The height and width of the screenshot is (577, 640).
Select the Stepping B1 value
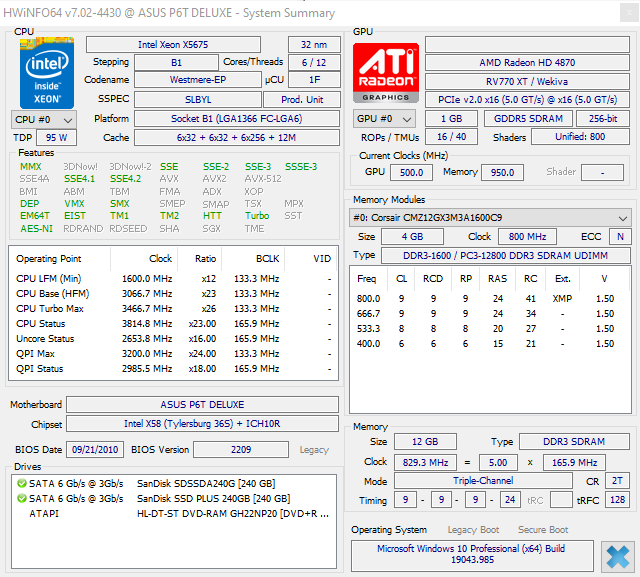176,62
